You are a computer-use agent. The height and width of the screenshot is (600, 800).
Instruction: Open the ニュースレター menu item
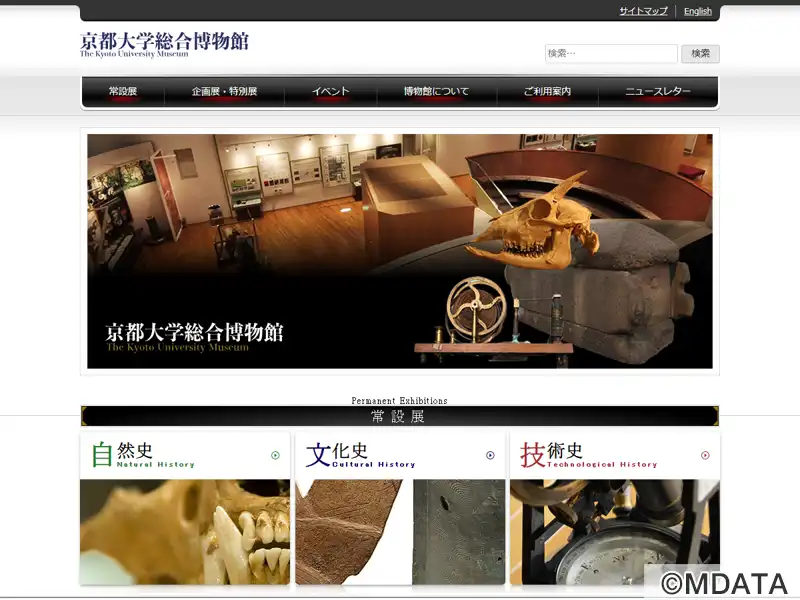click(x=658, y=91)
